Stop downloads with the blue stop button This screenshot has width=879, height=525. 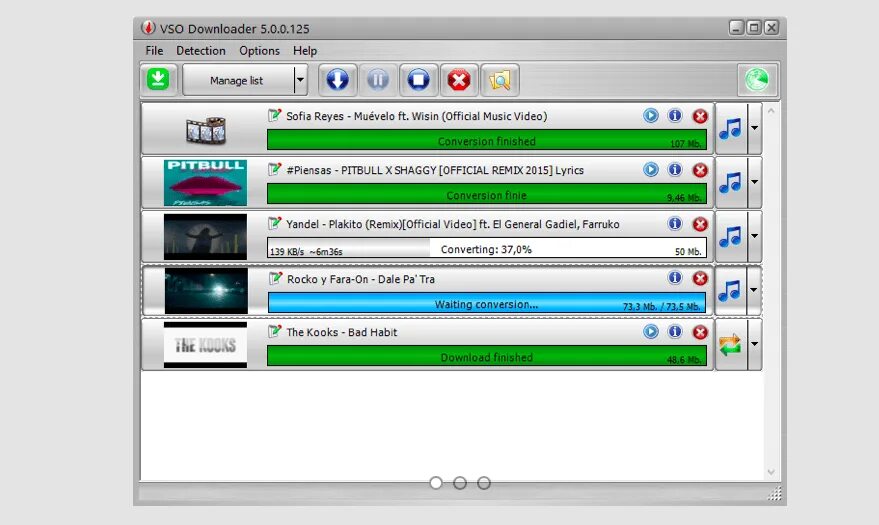[418, 80]
